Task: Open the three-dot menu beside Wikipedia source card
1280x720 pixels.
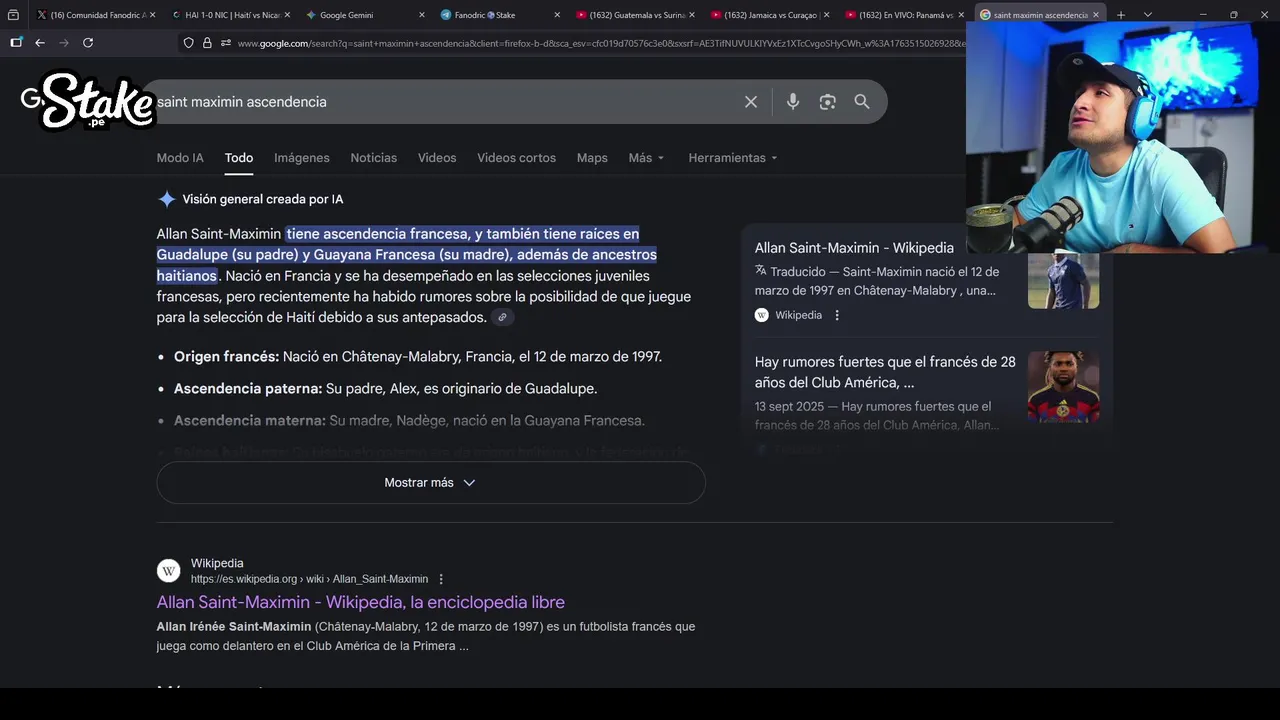Action: click(837, 315)
